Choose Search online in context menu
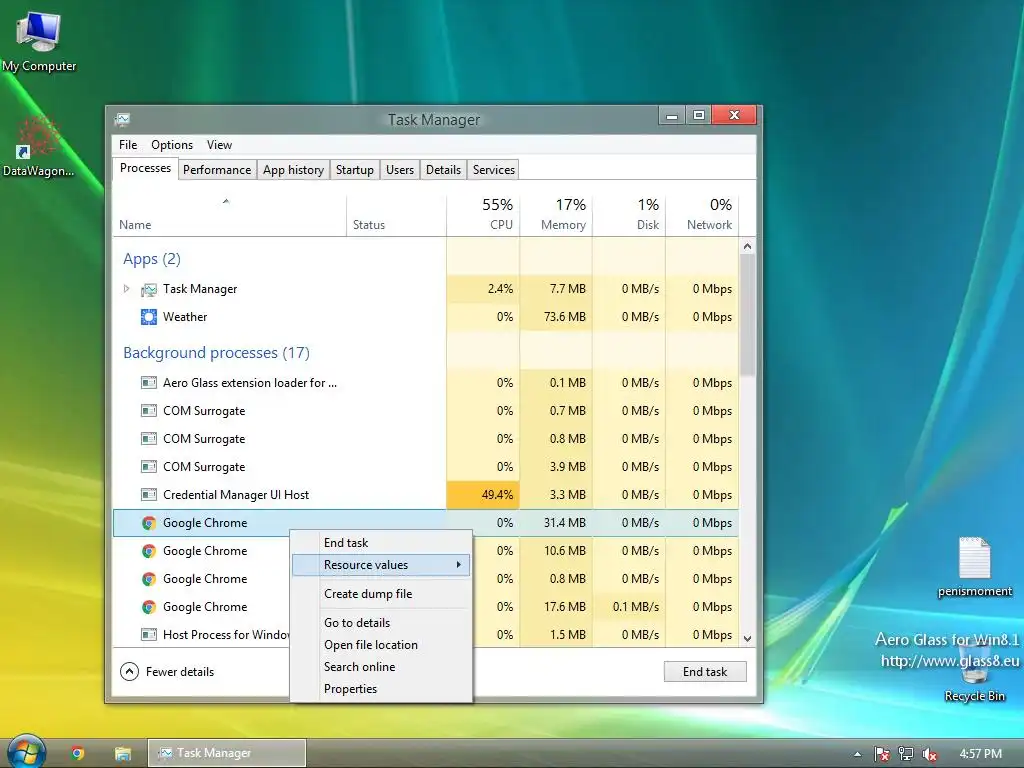The height and width of the screenshot is (768, 1024). 381,667
